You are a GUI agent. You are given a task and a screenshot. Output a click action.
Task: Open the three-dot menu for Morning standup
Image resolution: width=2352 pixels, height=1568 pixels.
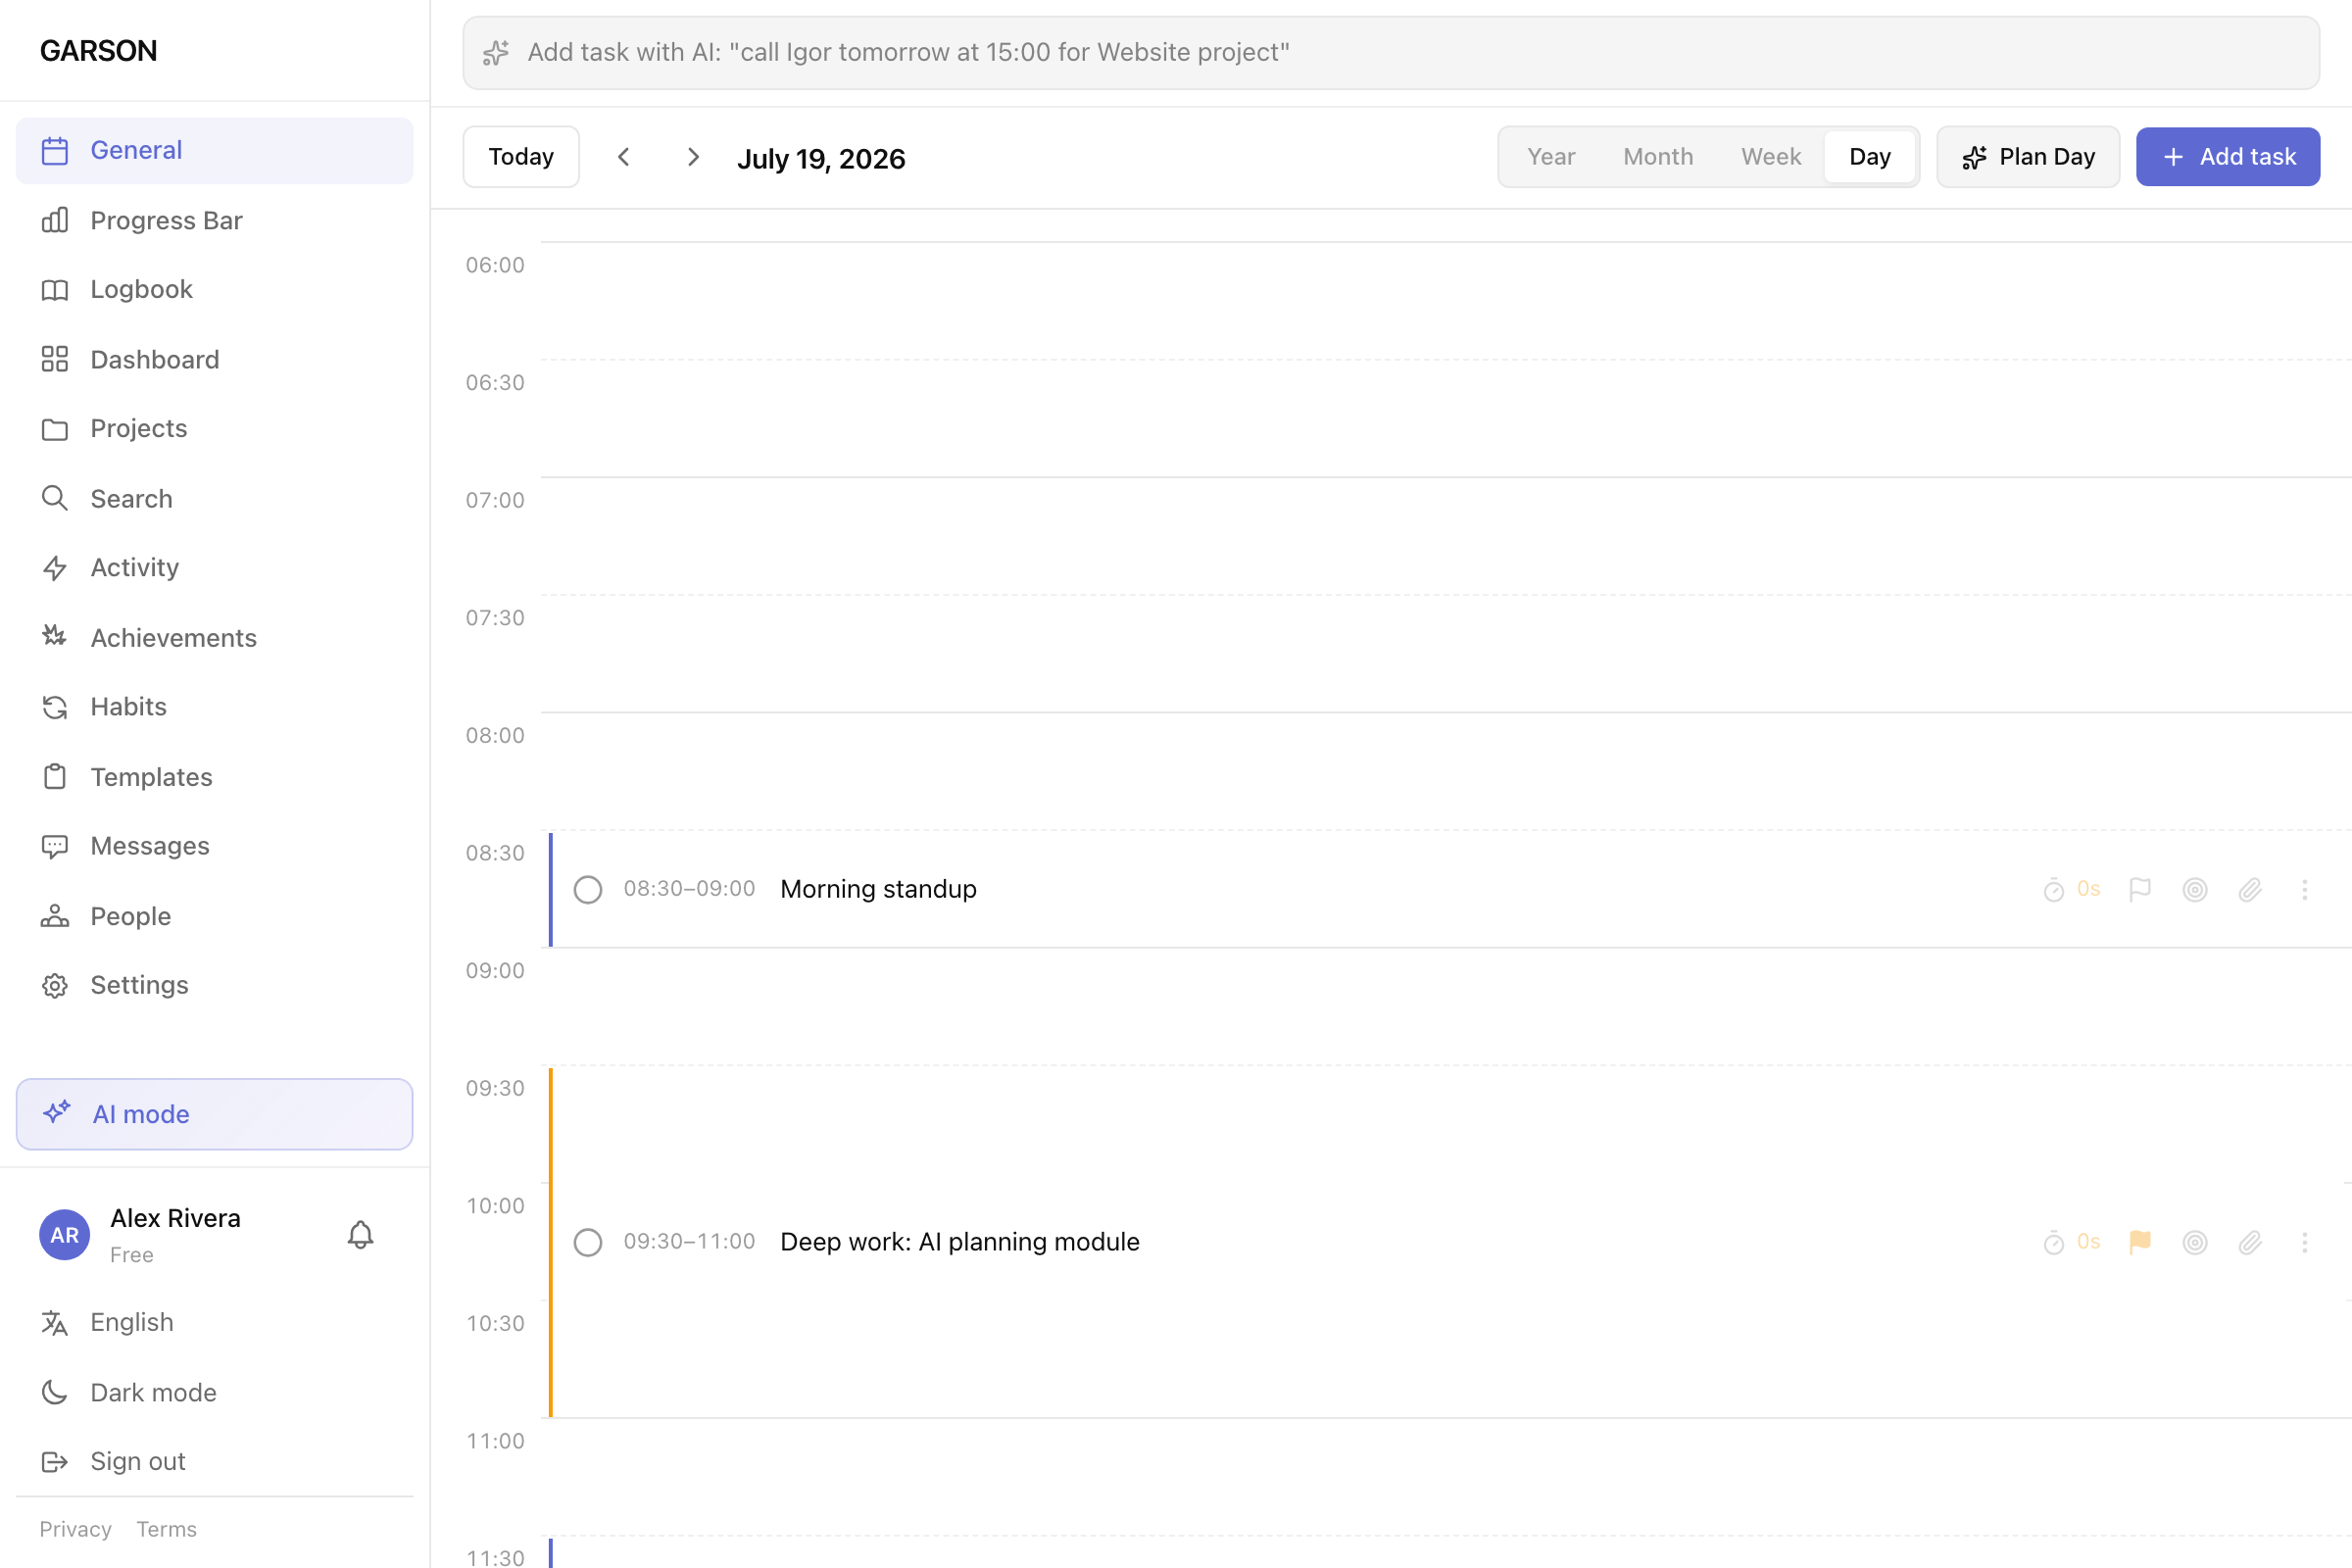(2305, 889)
